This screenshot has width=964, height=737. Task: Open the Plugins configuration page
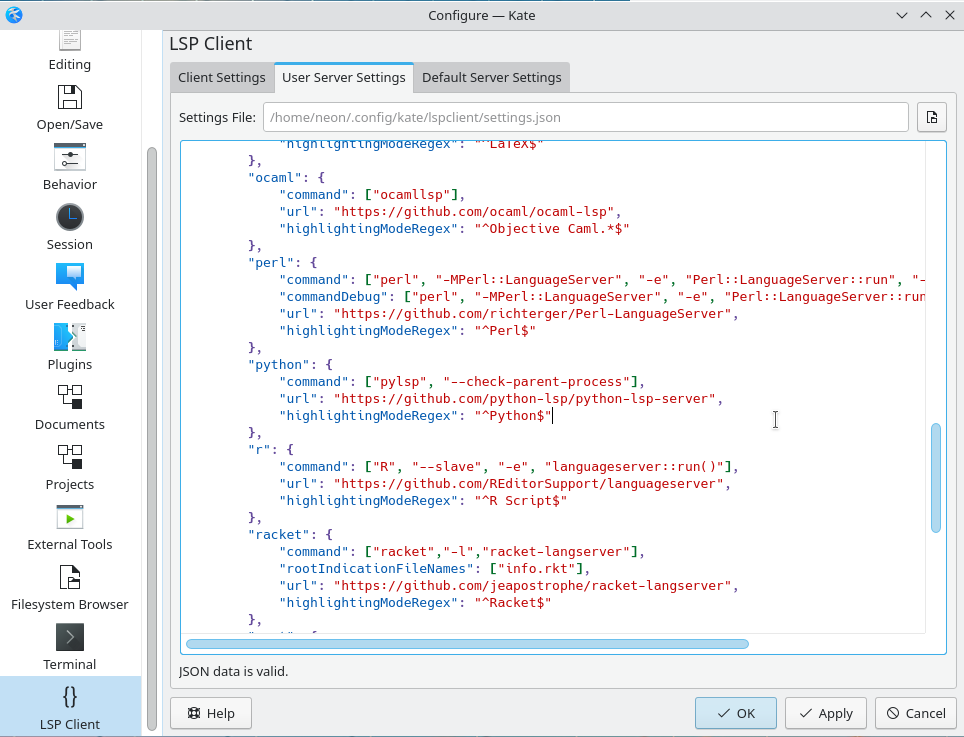pyautogui.click(x=69, y=347)
